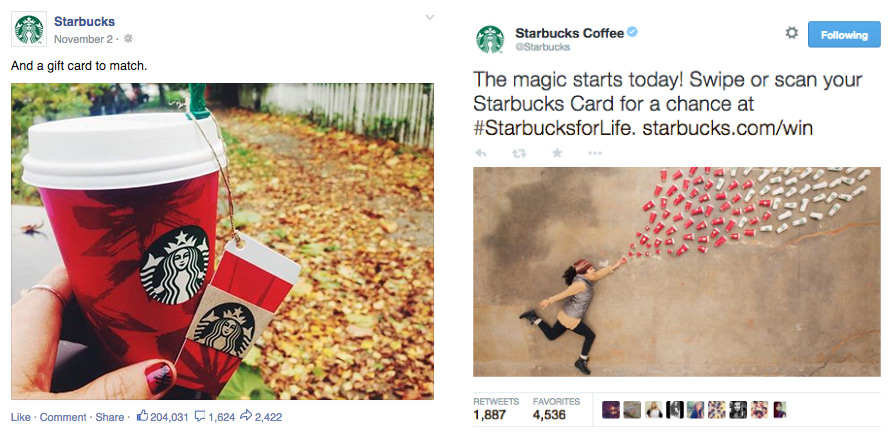Click the audience gear icon beside November 2
This screenshot has width=889, height=444.
tap(128, 38)
